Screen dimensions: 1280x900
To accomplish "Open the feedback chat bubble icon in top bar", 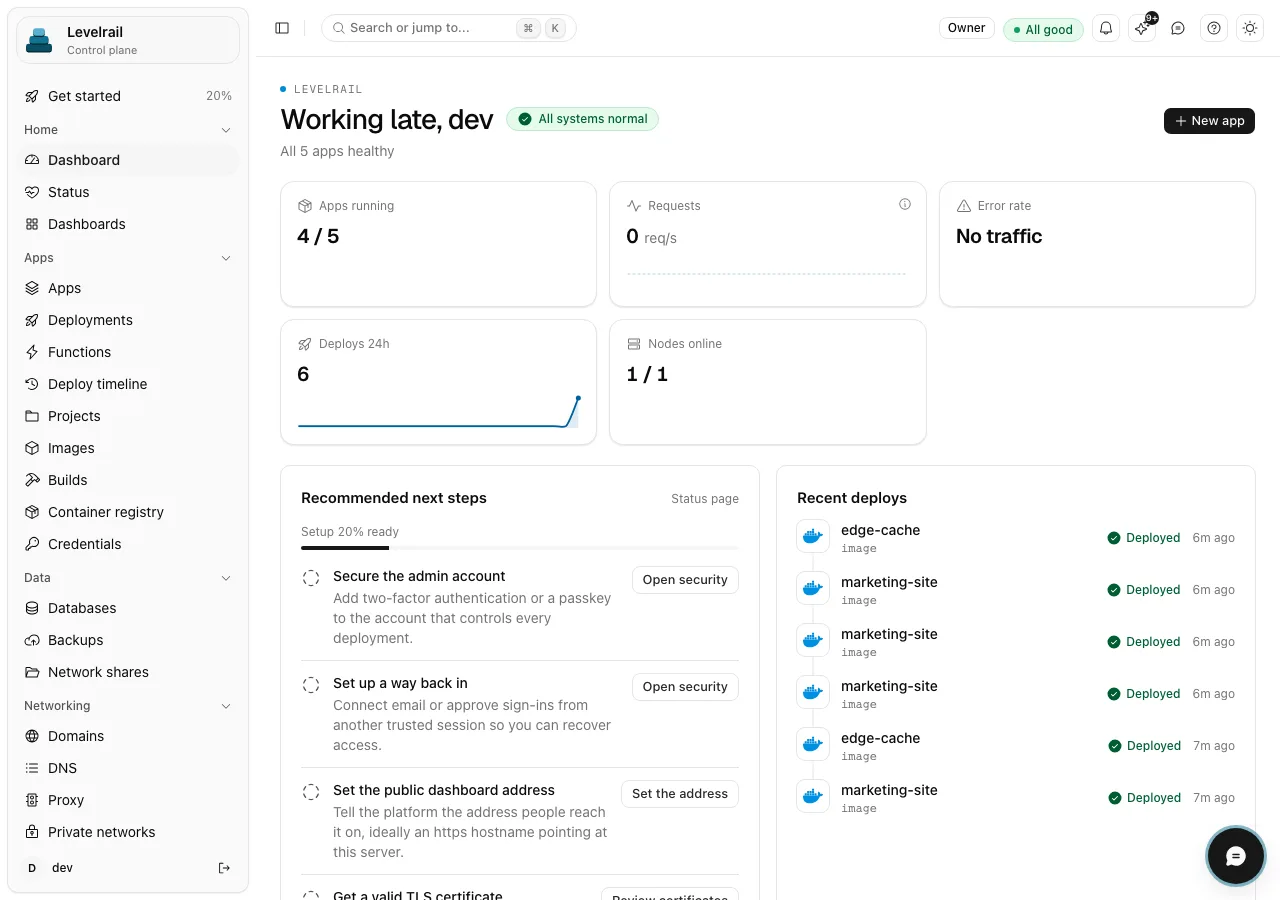I will [x=1178, y=28].
